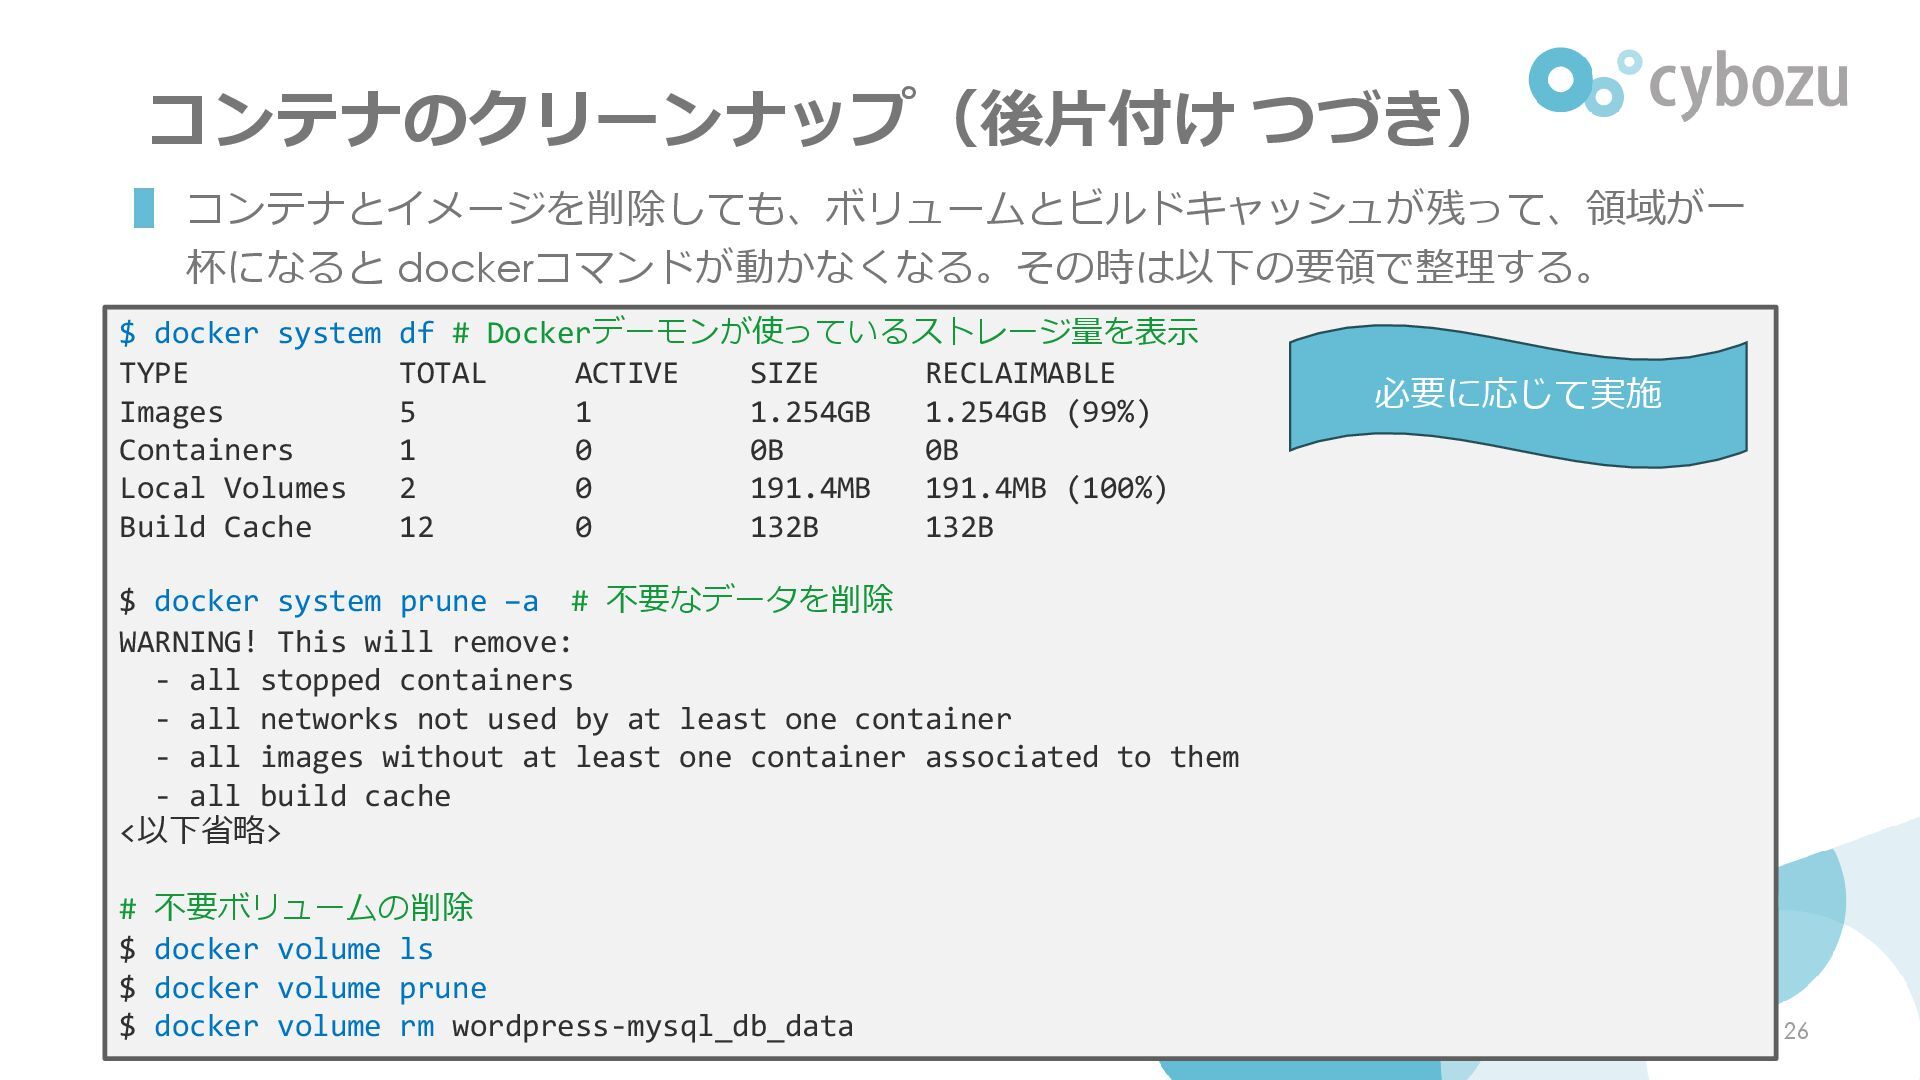Click the value '1.254GB (99%)'
This screenshot has width=1920, height=1080.
(x=1038, y=412)
